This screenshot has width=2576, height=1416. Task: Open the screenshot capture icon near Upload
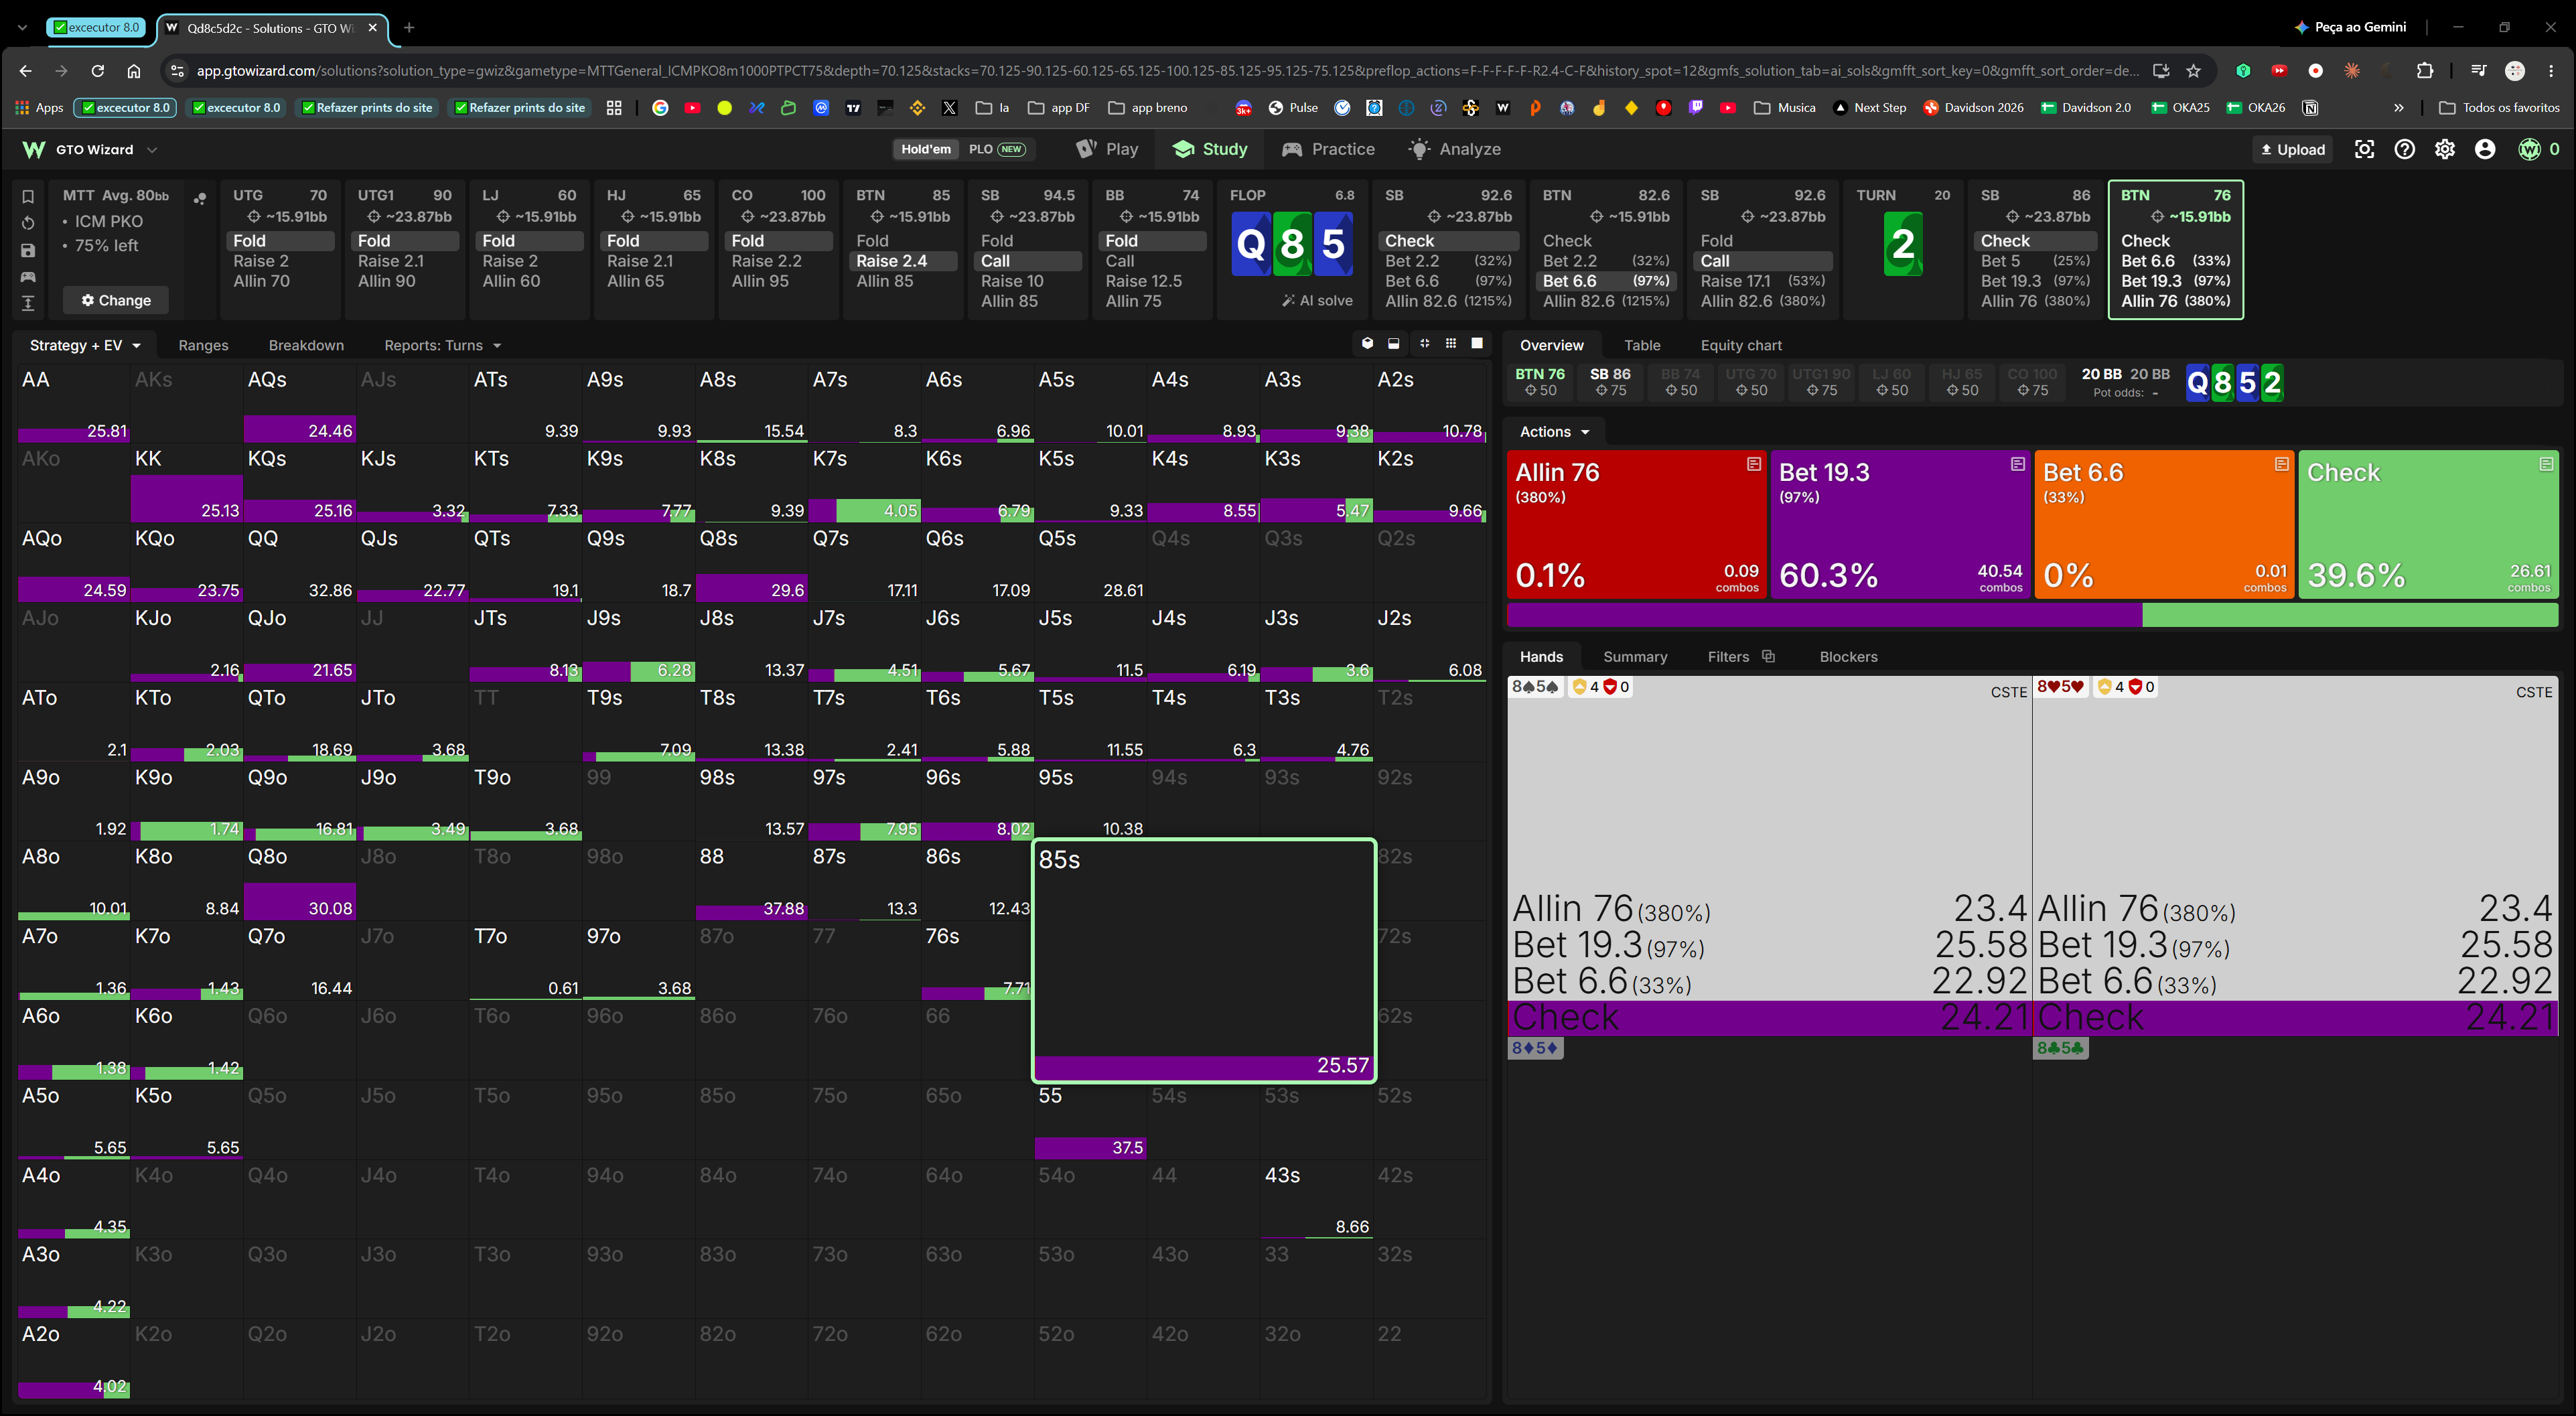pyautogui.click(x=2364, y=149)
